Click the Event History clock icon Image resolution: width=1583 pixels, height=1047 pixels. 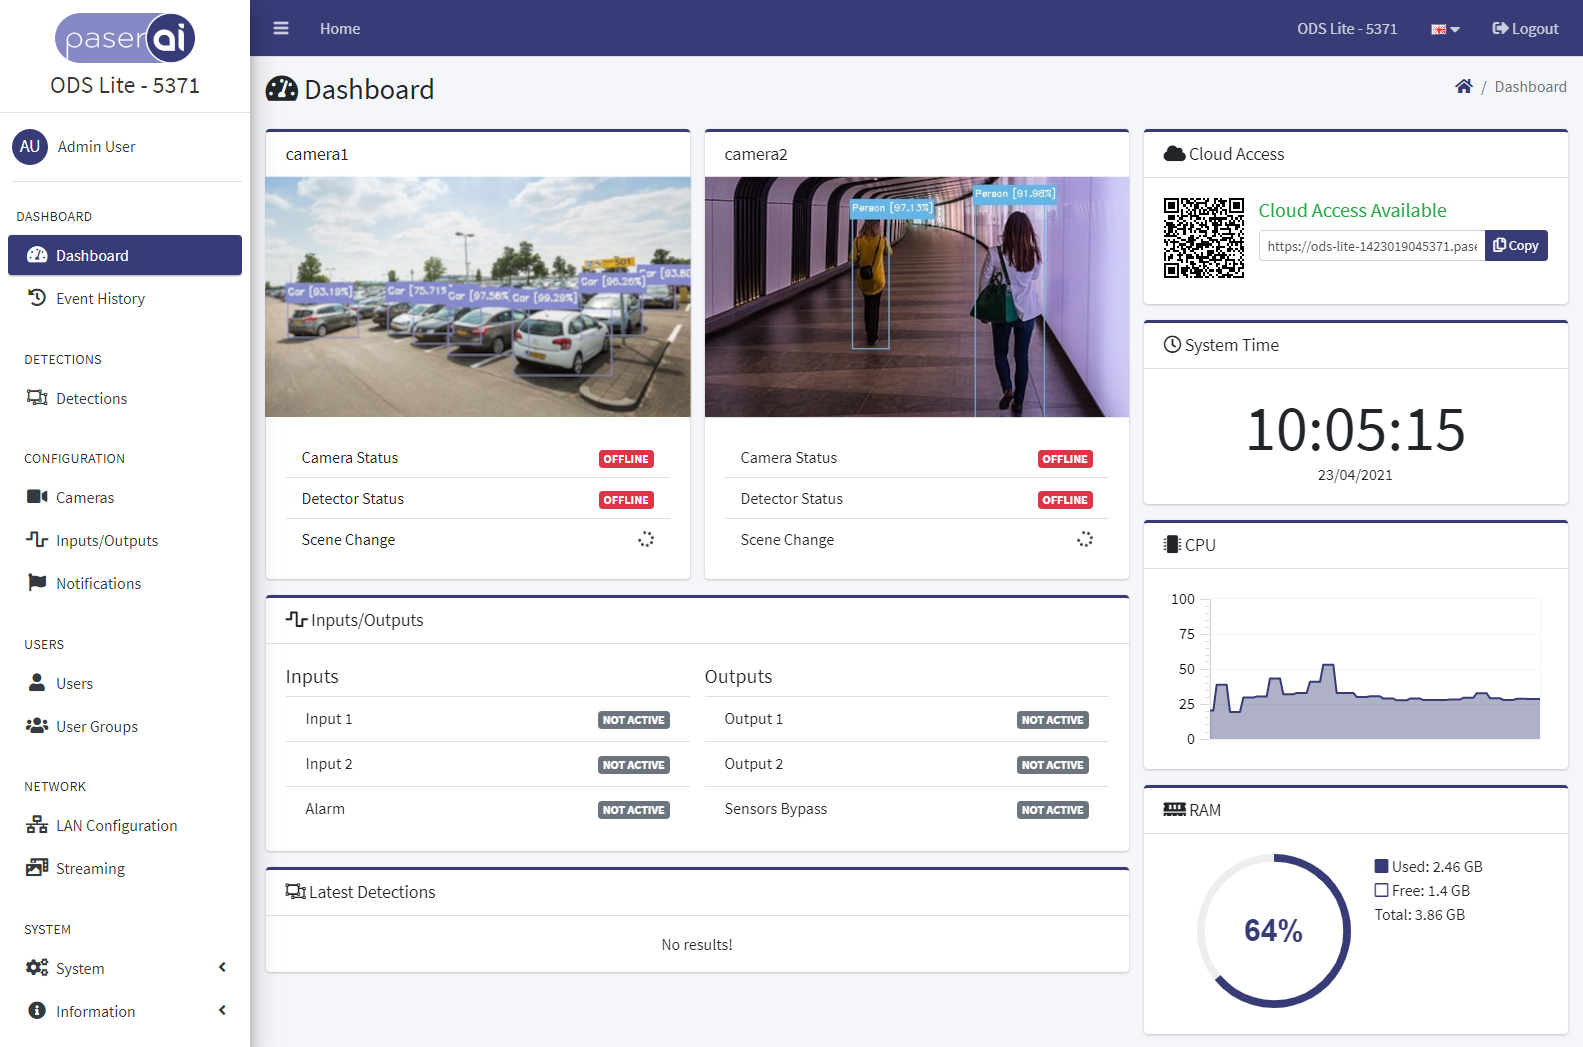(37, 298)
